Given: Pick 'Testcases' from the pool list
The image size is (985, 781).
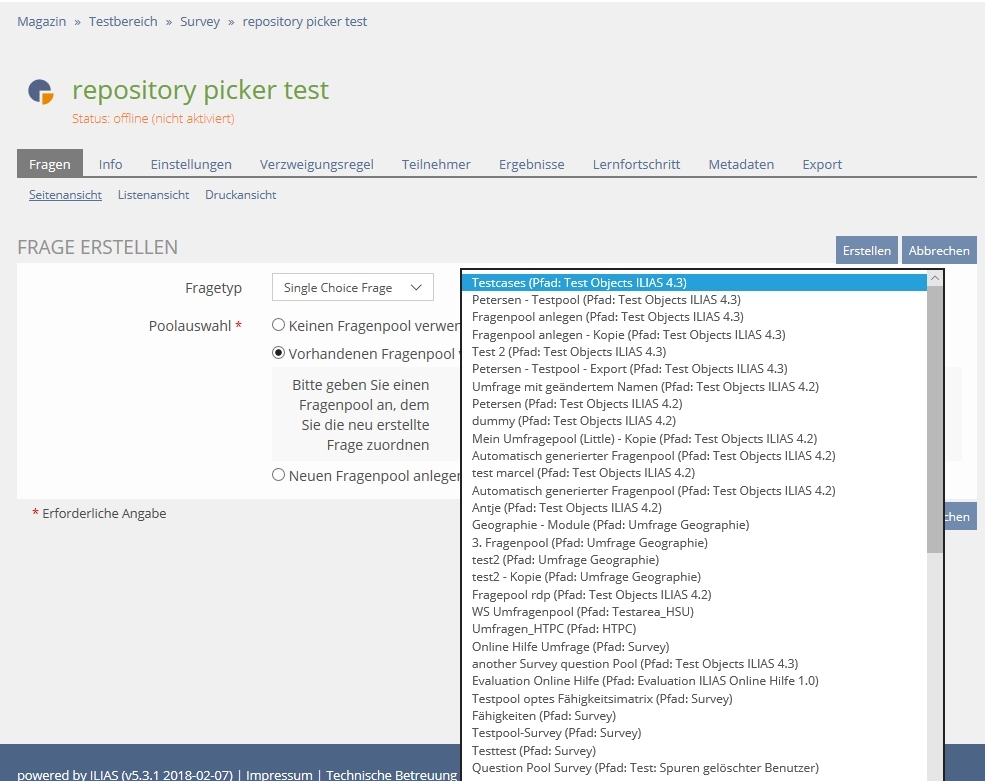Looking at the screenshot, I should coord(578,283).
